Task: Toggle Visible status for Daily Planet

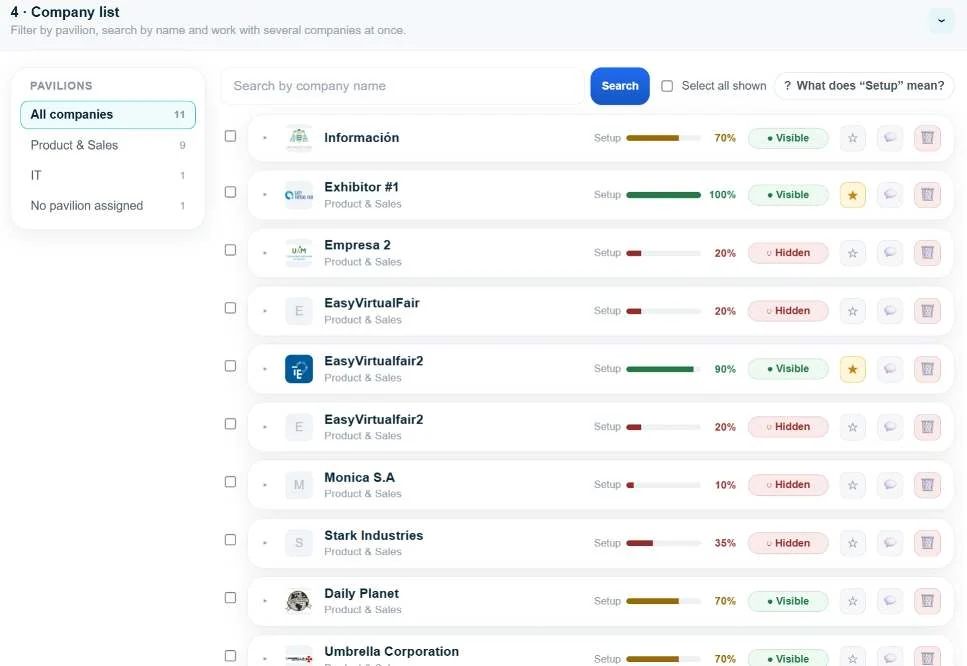Action: 788,601
